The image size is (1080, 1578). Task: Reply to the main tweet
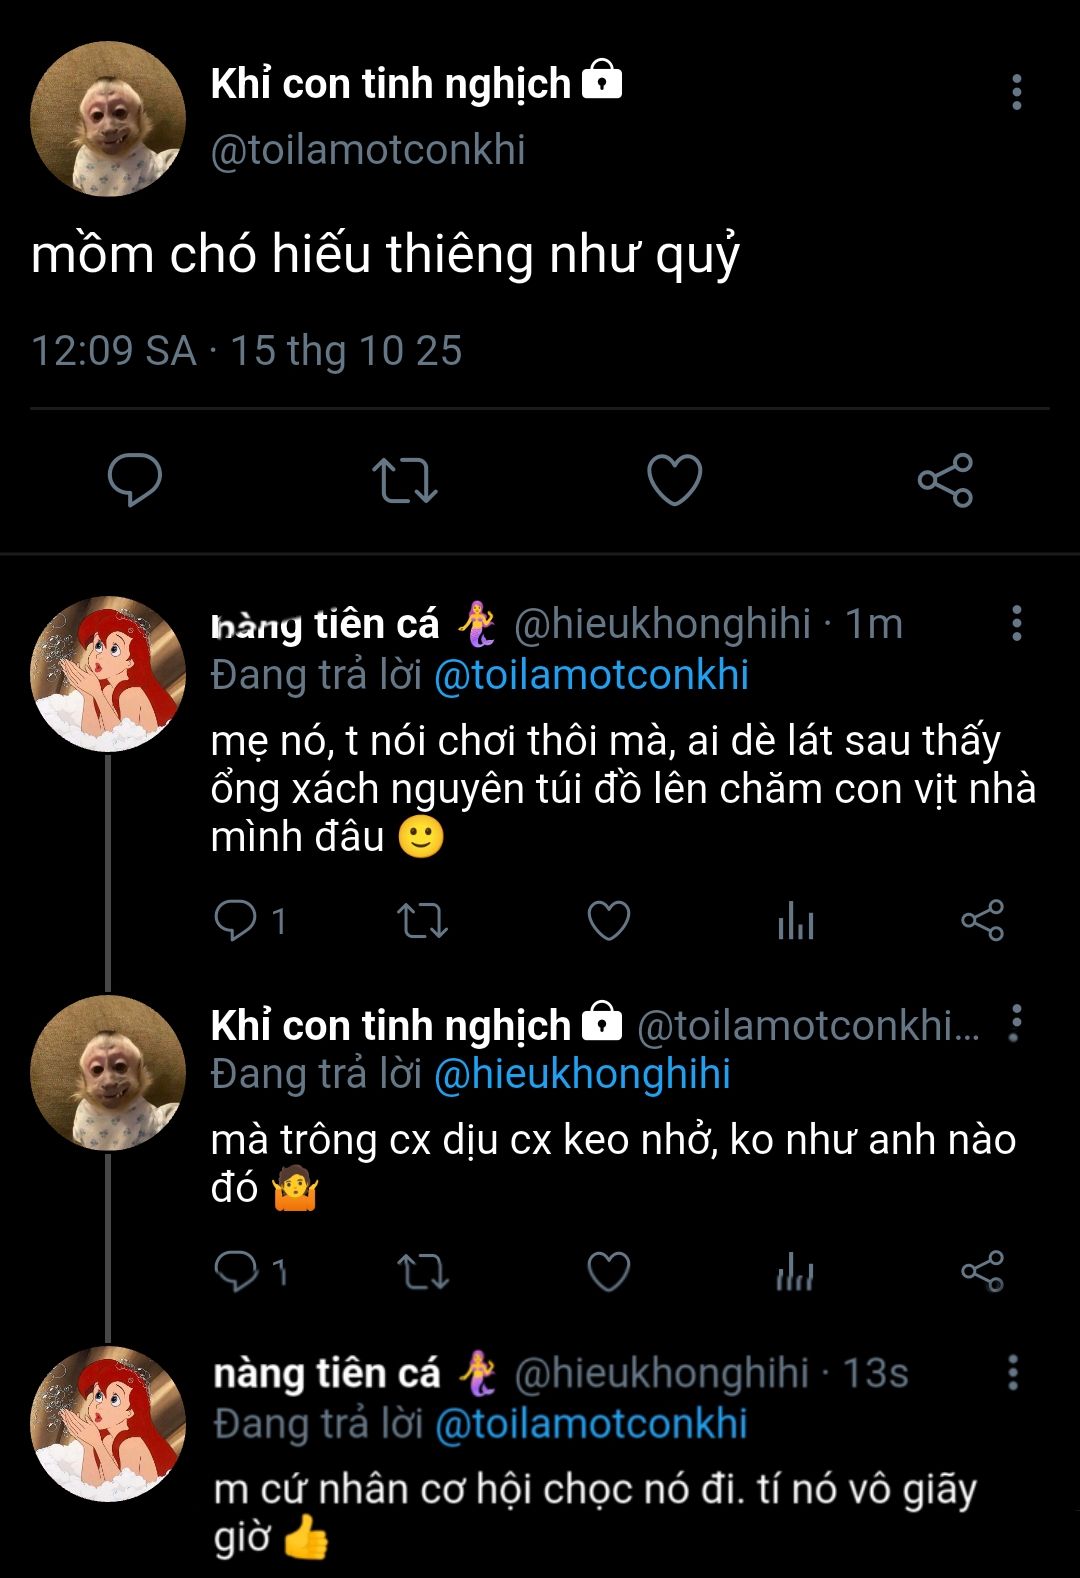pos(135,480)
